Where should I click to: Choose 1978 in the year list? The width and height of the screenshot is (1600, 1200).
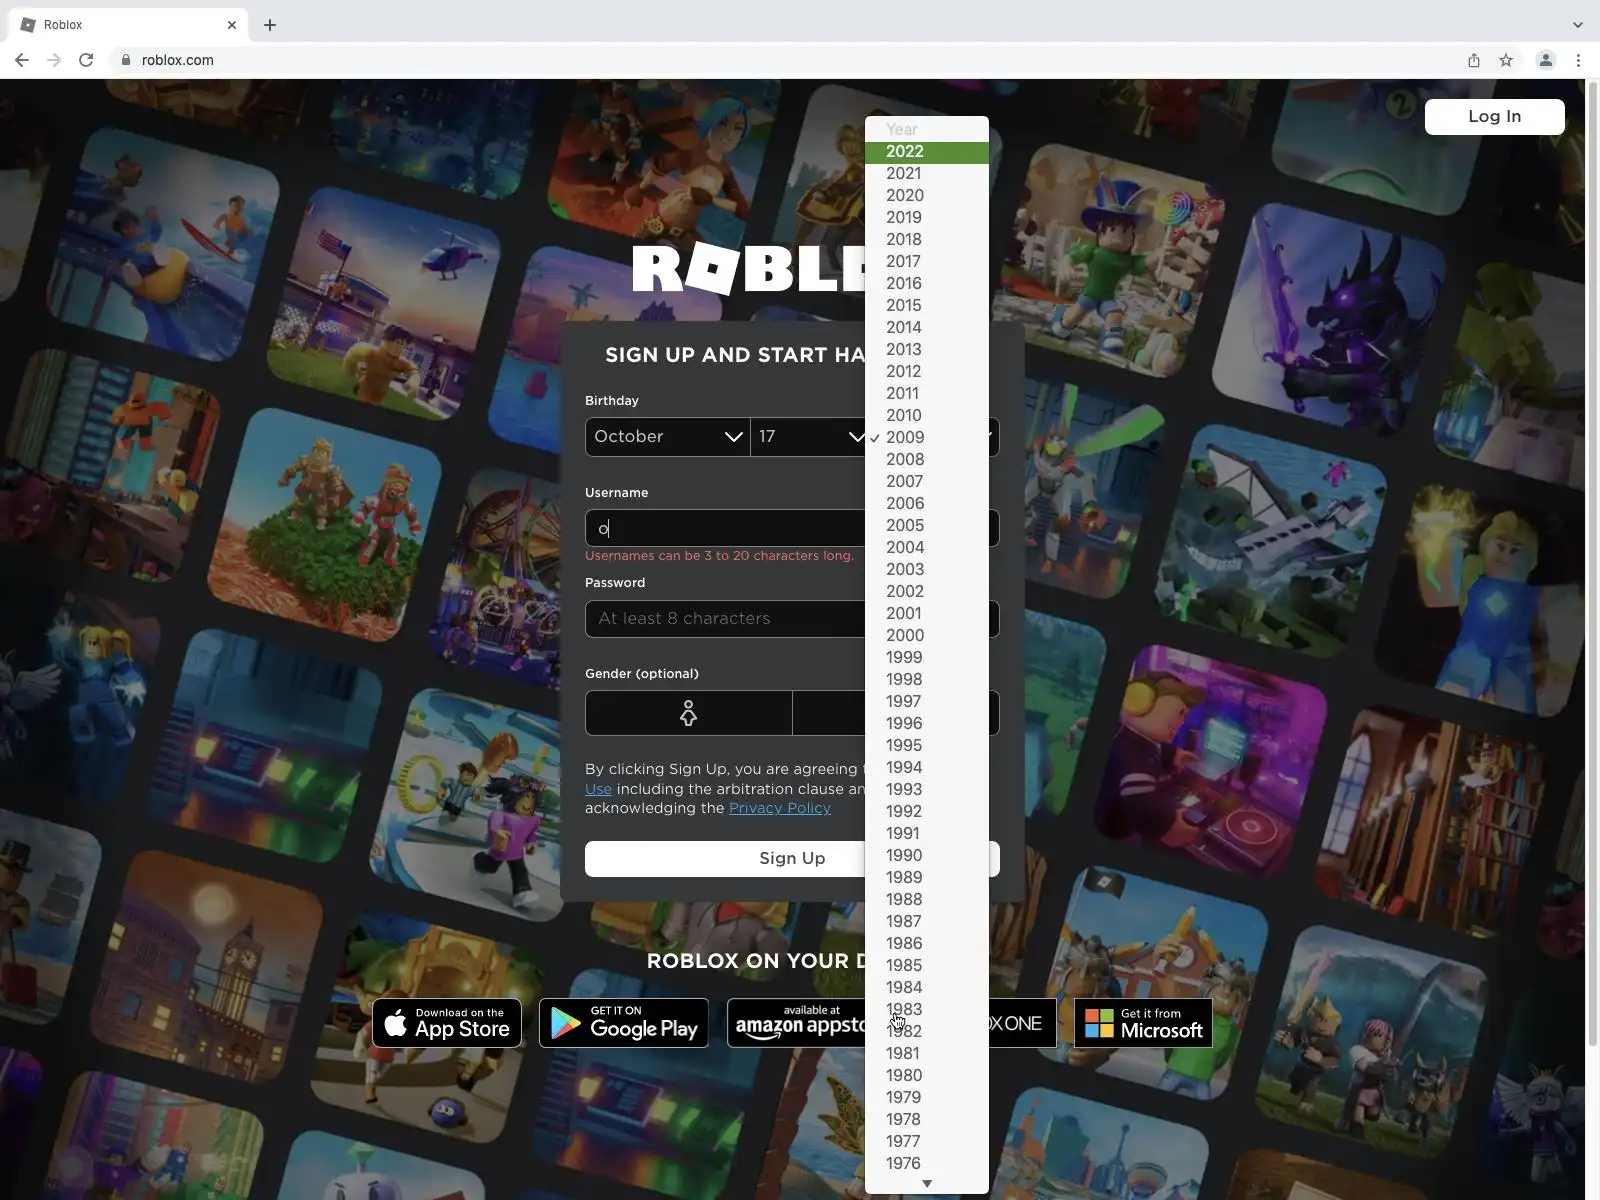pyautogui.click(x=927, y=1120)
